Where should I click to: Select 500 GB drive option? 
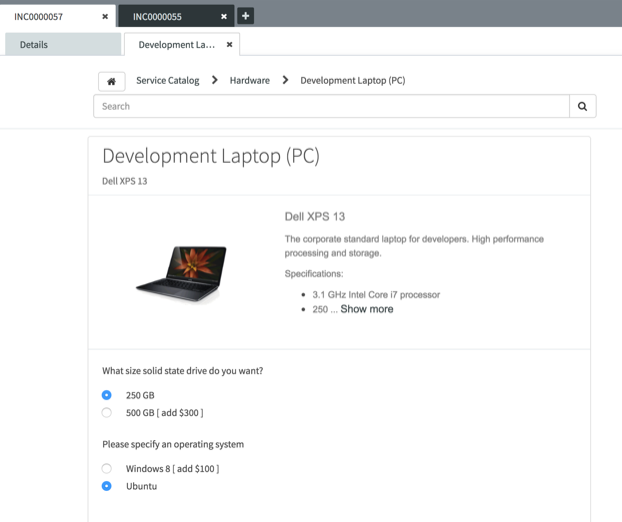pyautogui.click(x=106, y=413)
